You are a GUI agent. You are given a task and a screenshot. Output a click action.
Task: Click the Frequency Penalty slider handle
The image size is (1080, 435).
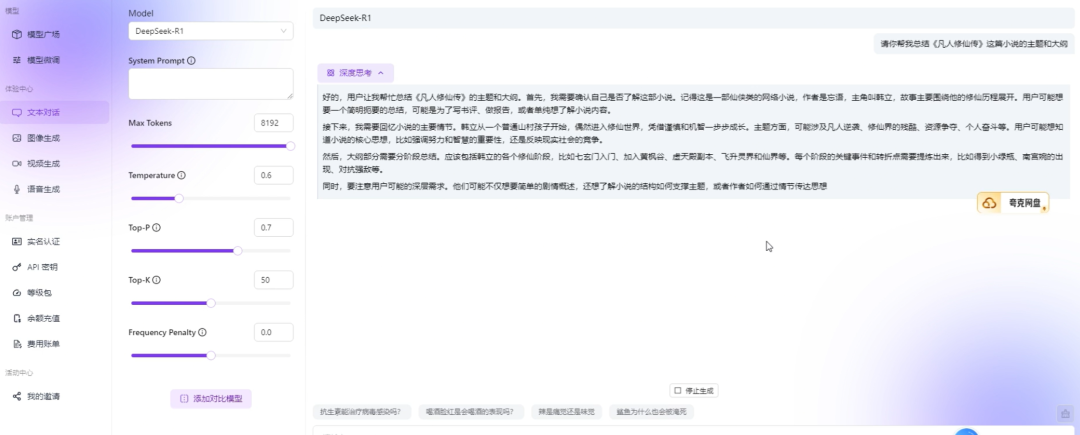211,355
